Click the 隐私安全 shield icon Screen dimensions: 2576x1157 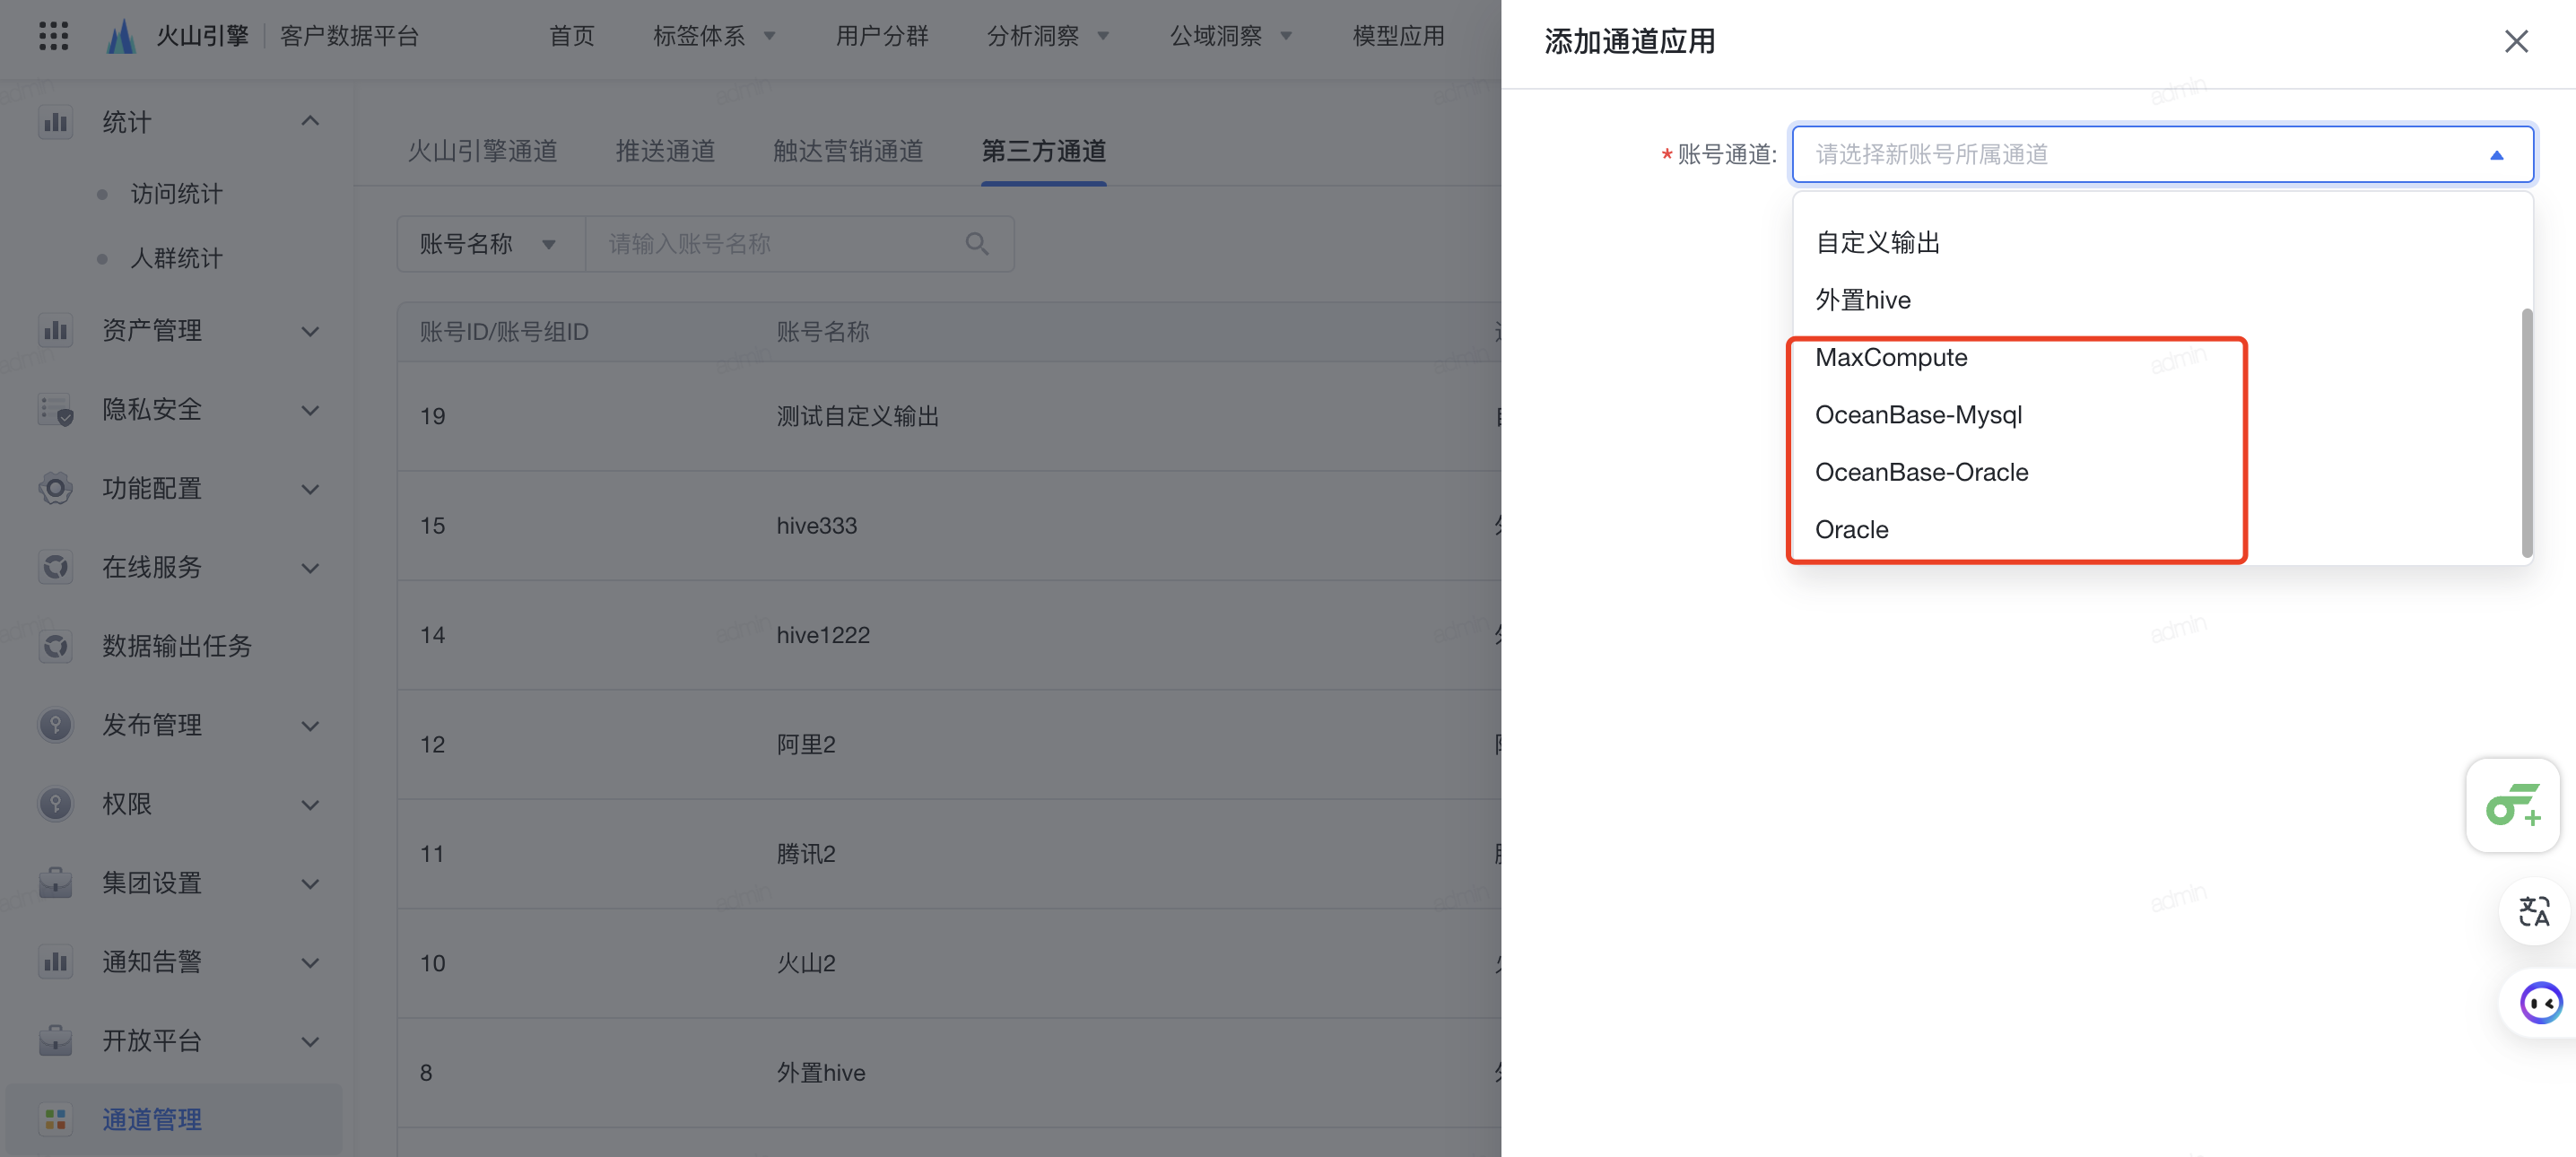[x=55, y=410]
